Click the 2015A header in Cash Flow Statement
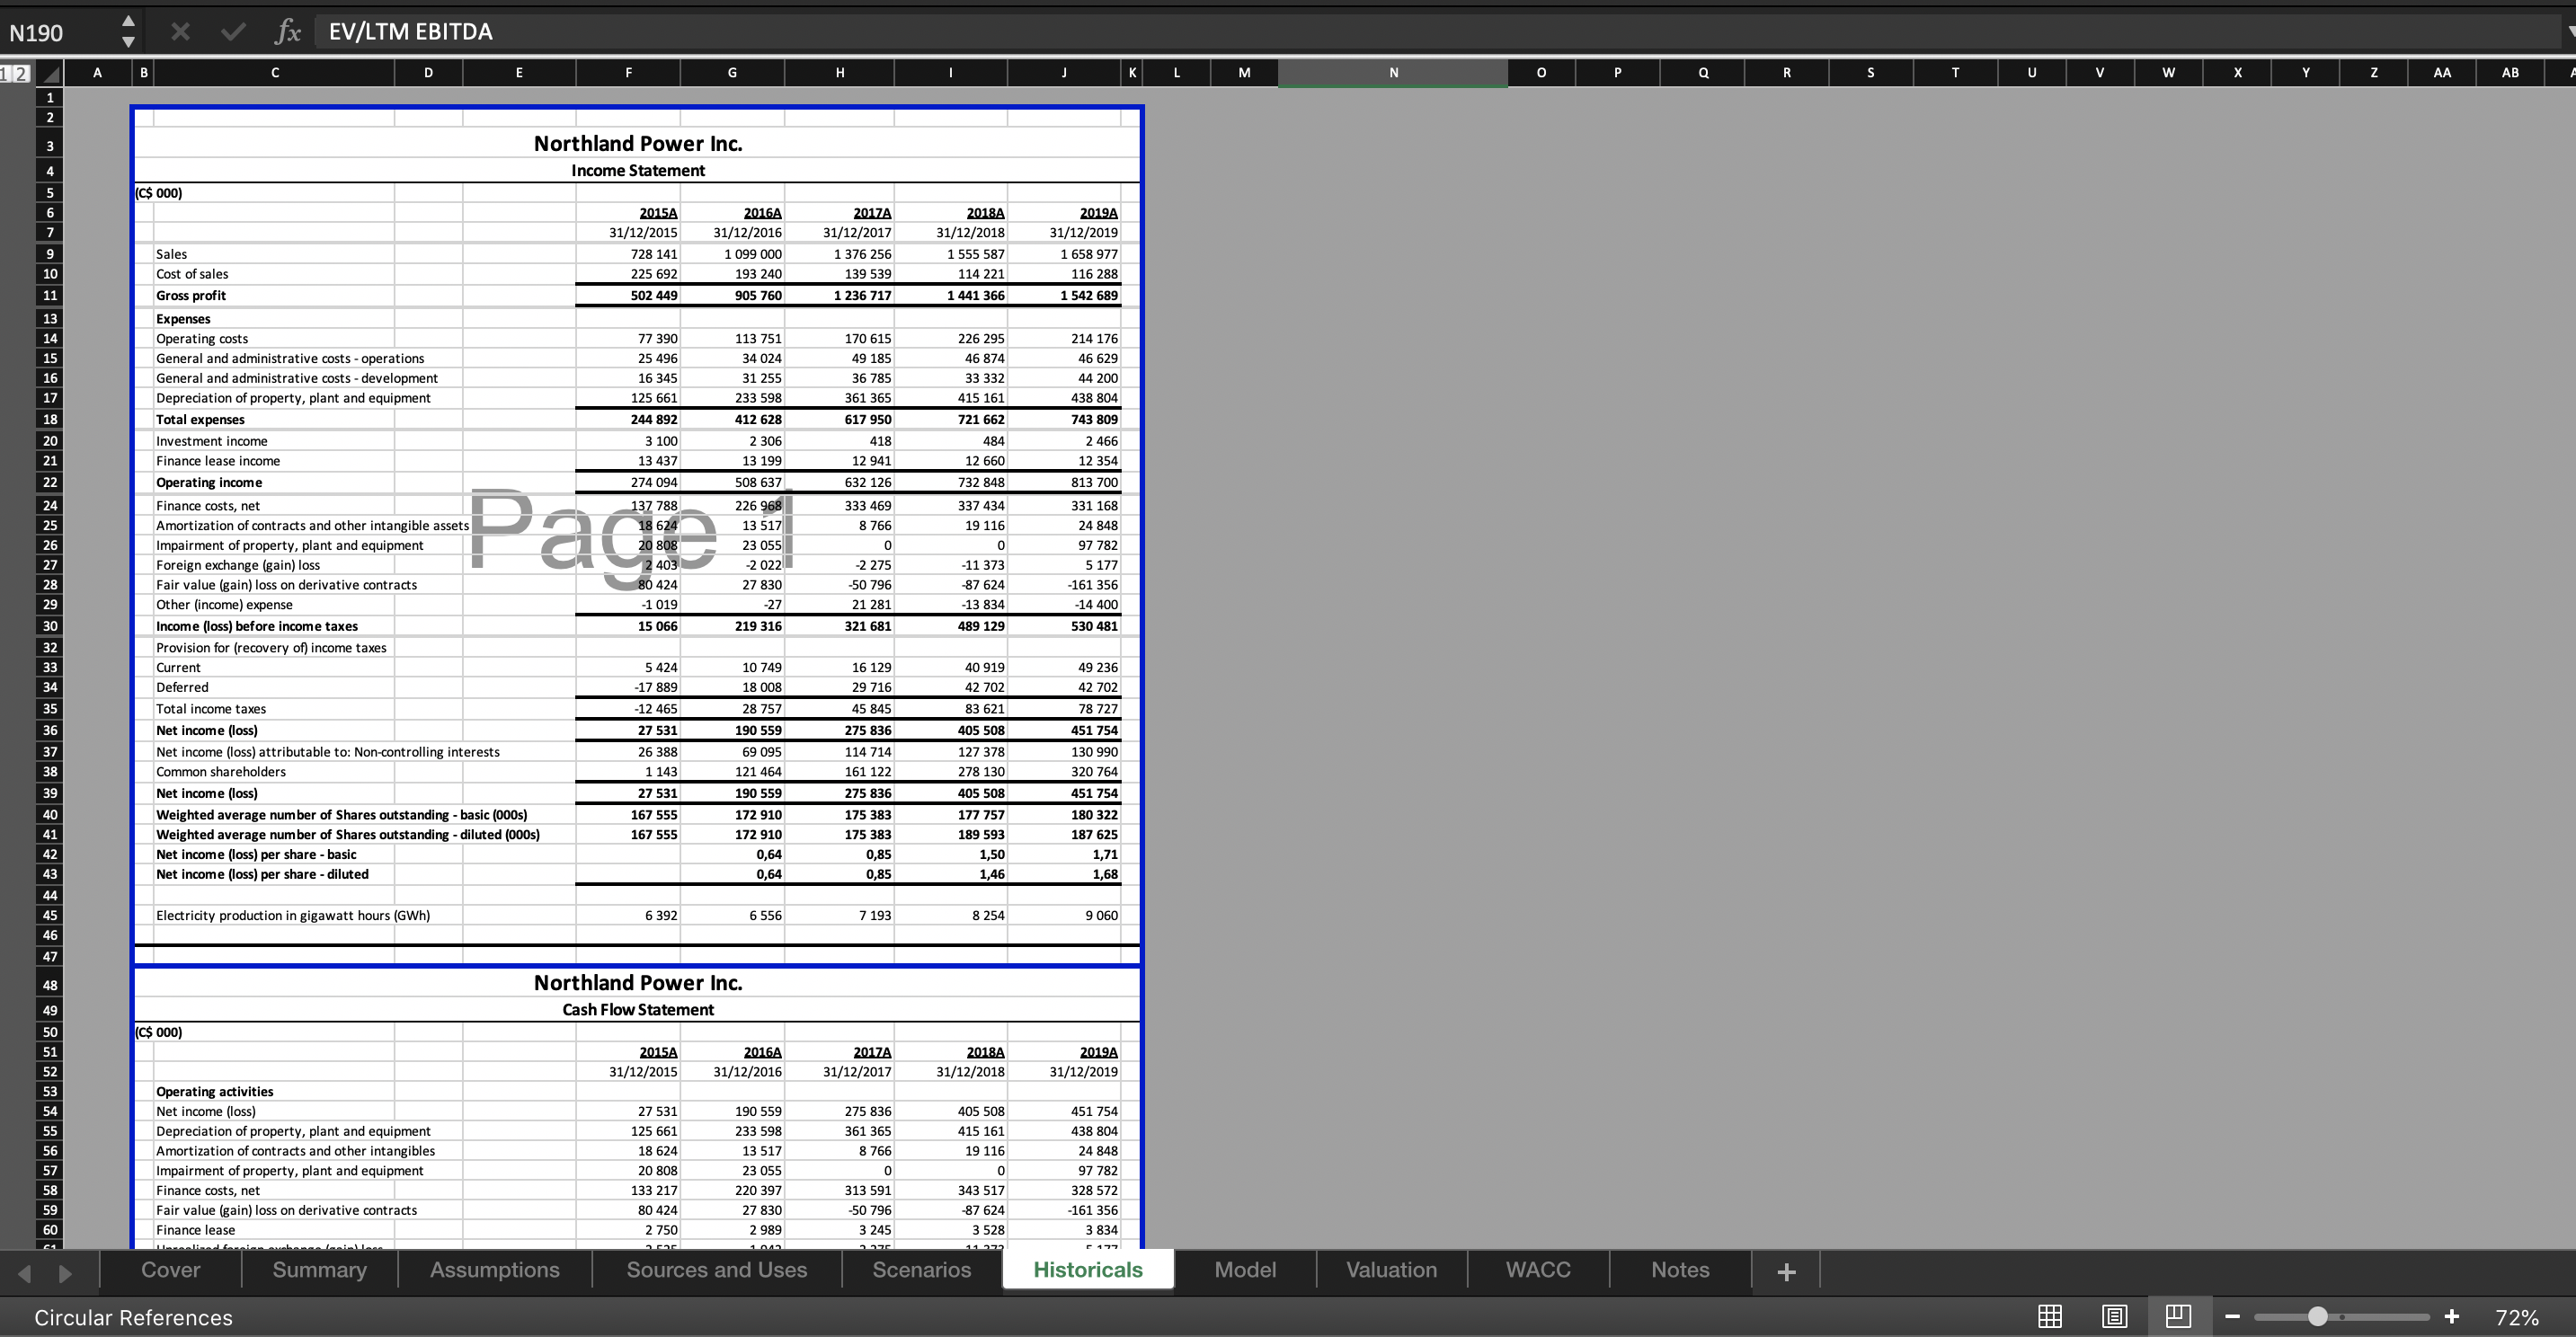Viewport: 2576px width, 1337px height. pos(658,1052)
